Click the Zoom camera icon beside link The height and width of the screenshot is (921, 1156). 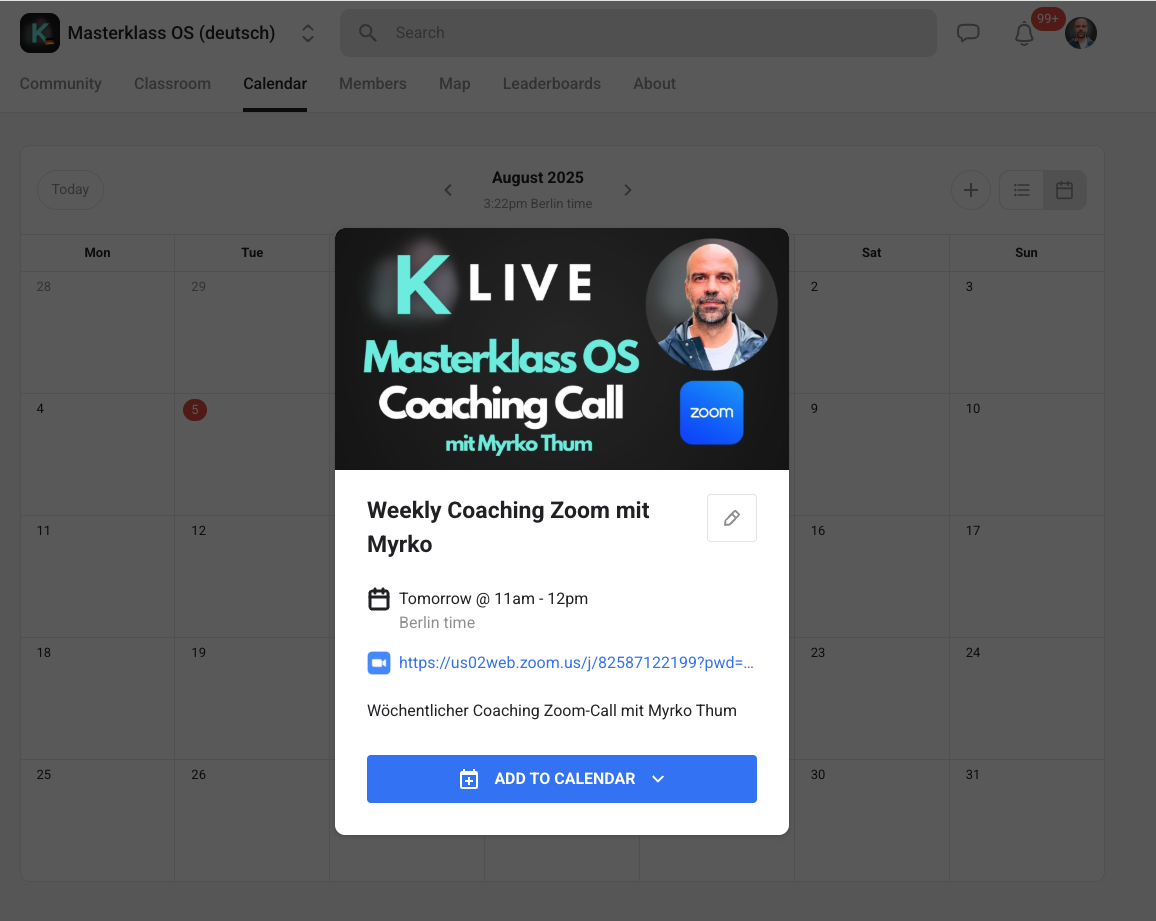378,662
